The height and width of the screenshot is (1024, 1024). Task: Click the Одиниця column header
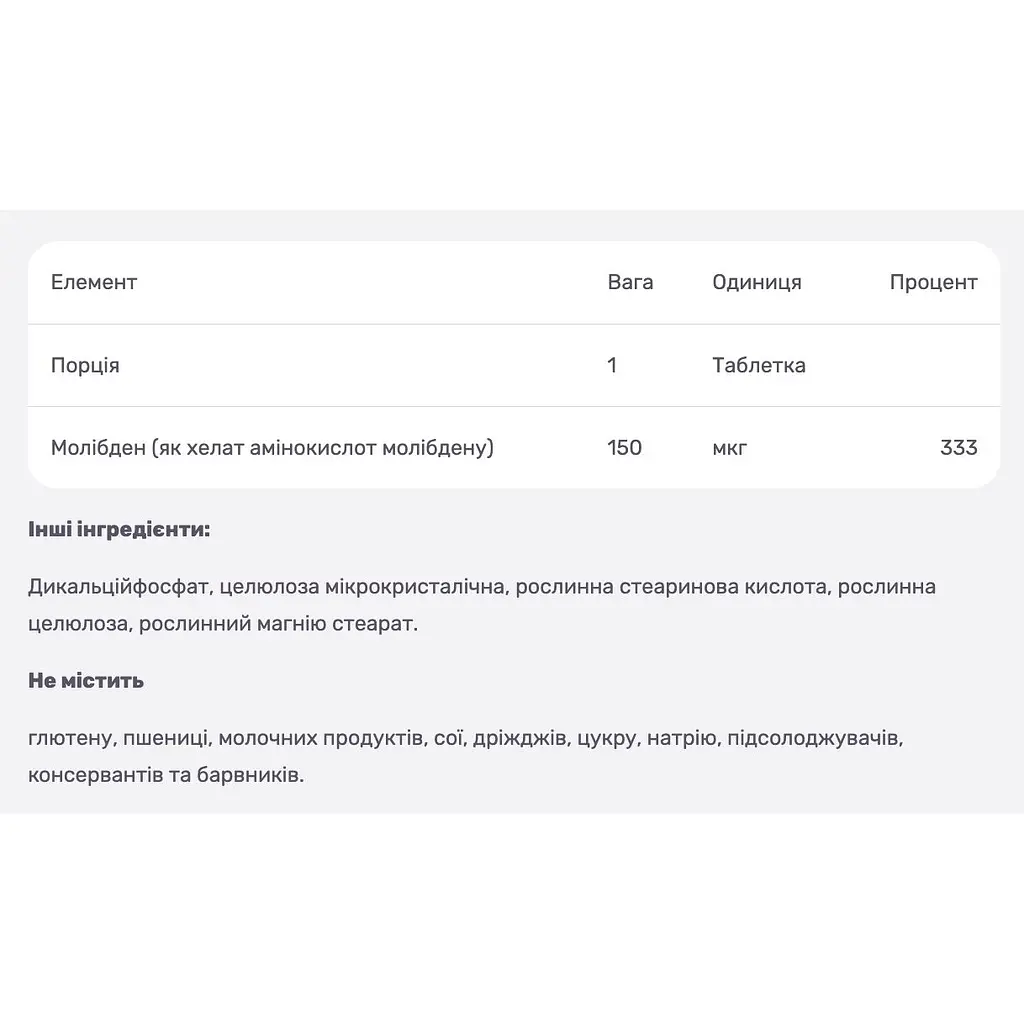[757, 283]
